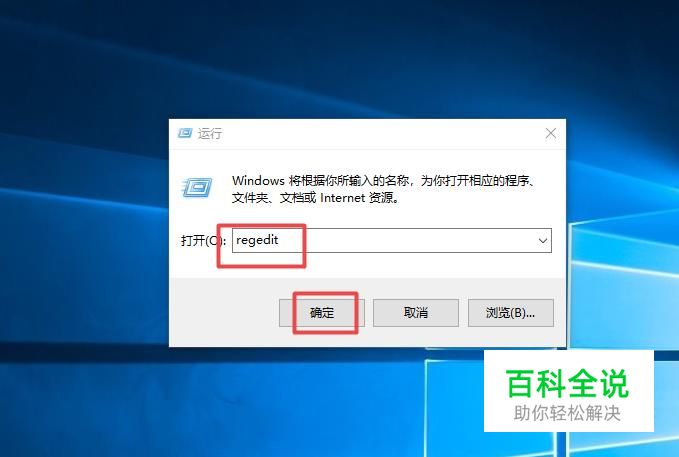Click the regedit text in the open field
Viewport: 679px width, 457px height.
(257, 240)
